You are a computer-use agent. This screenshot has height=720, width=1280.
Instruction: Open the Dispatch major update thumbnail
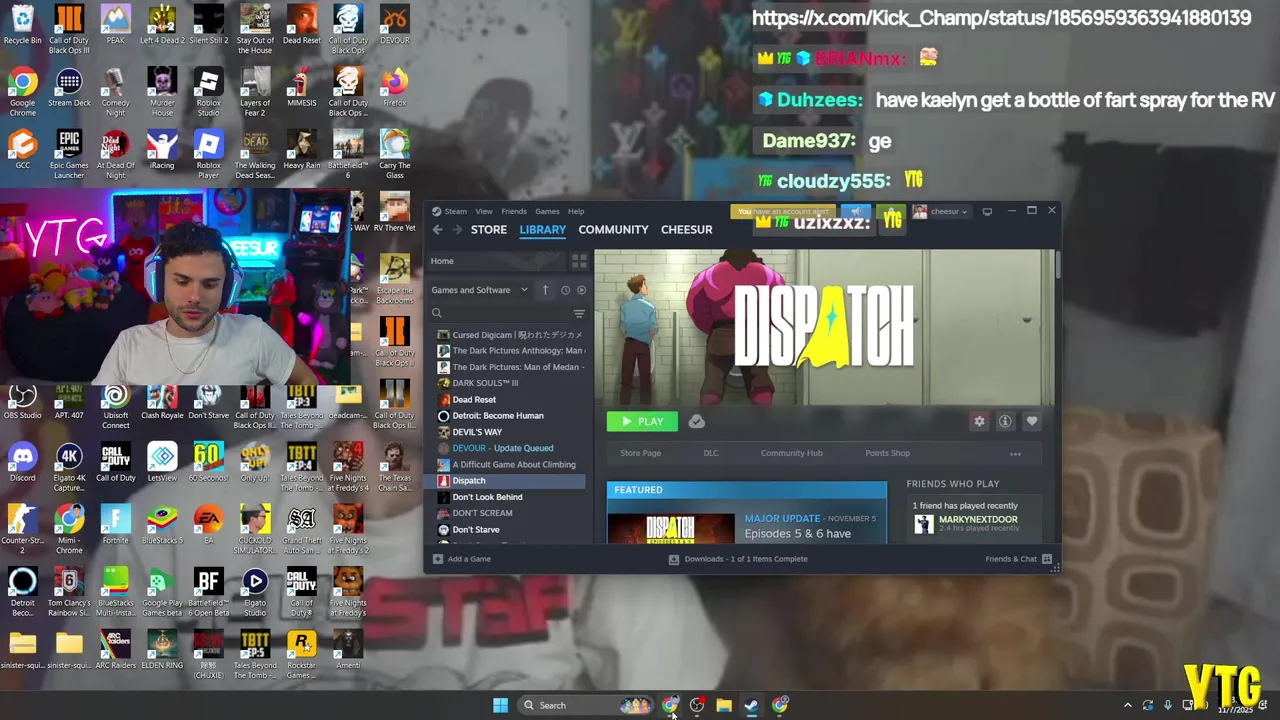(671, 528)
